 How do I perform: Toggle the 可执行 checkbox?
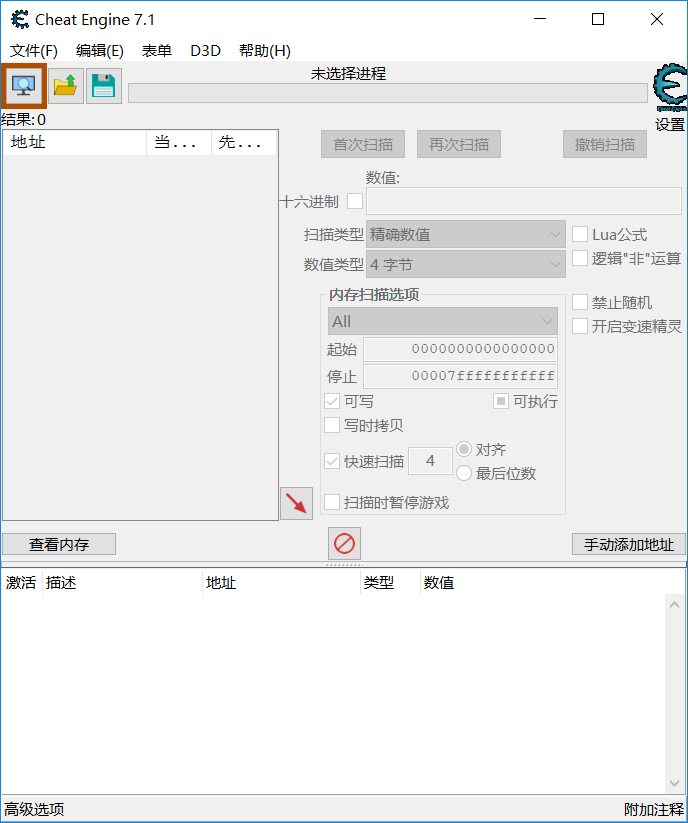(x=501, y=402)
